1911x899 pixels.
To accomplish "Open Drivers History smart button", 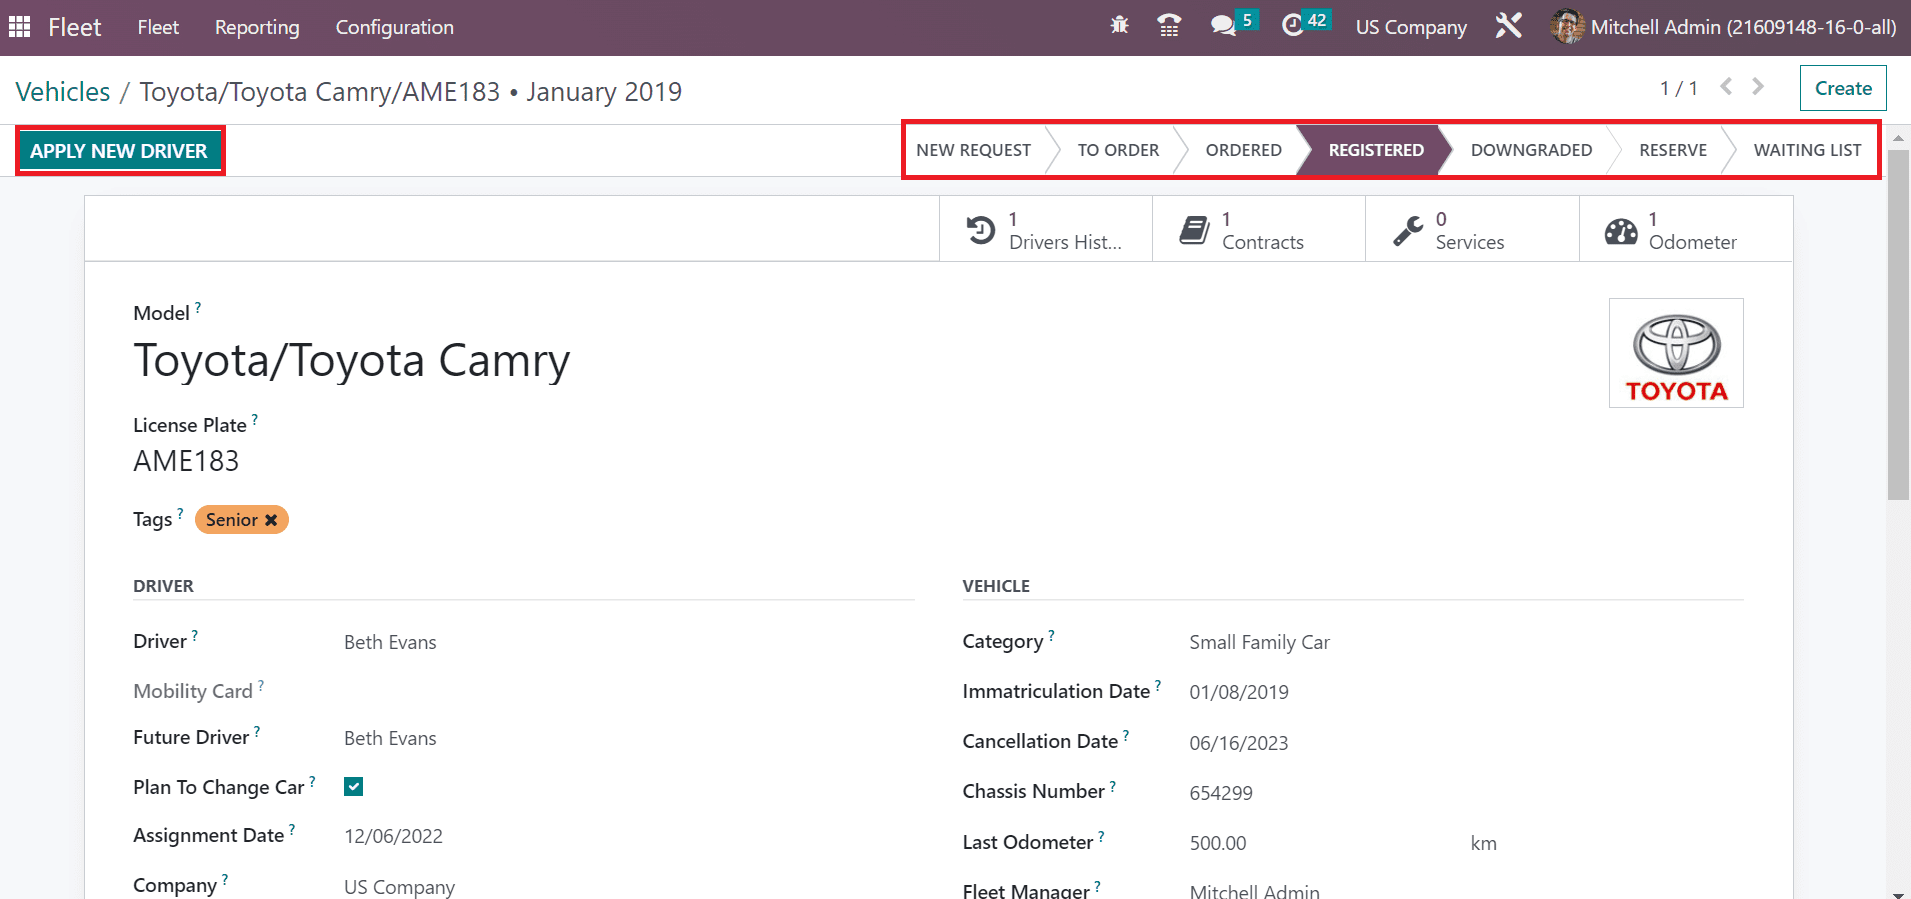I will [1046, 230].
